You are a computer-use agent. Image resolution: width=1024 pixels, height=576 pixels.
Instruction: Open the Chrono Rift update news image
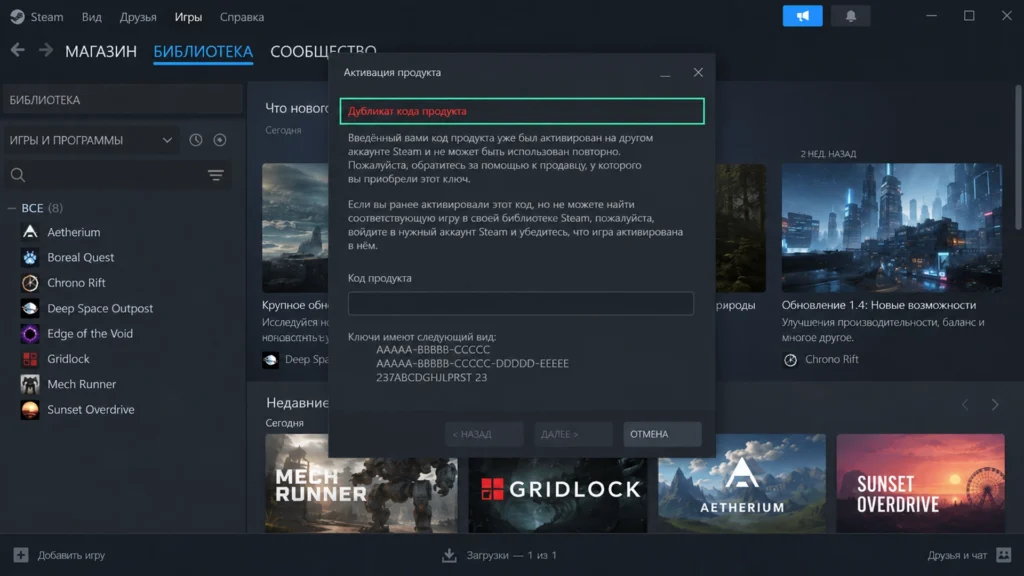tap(891, 228)
